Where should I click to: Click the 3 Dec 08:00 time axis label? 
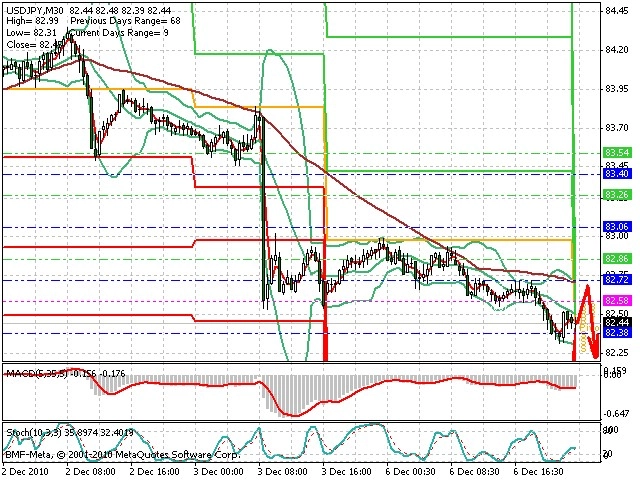pyautogui.click(x=284, y=471)
